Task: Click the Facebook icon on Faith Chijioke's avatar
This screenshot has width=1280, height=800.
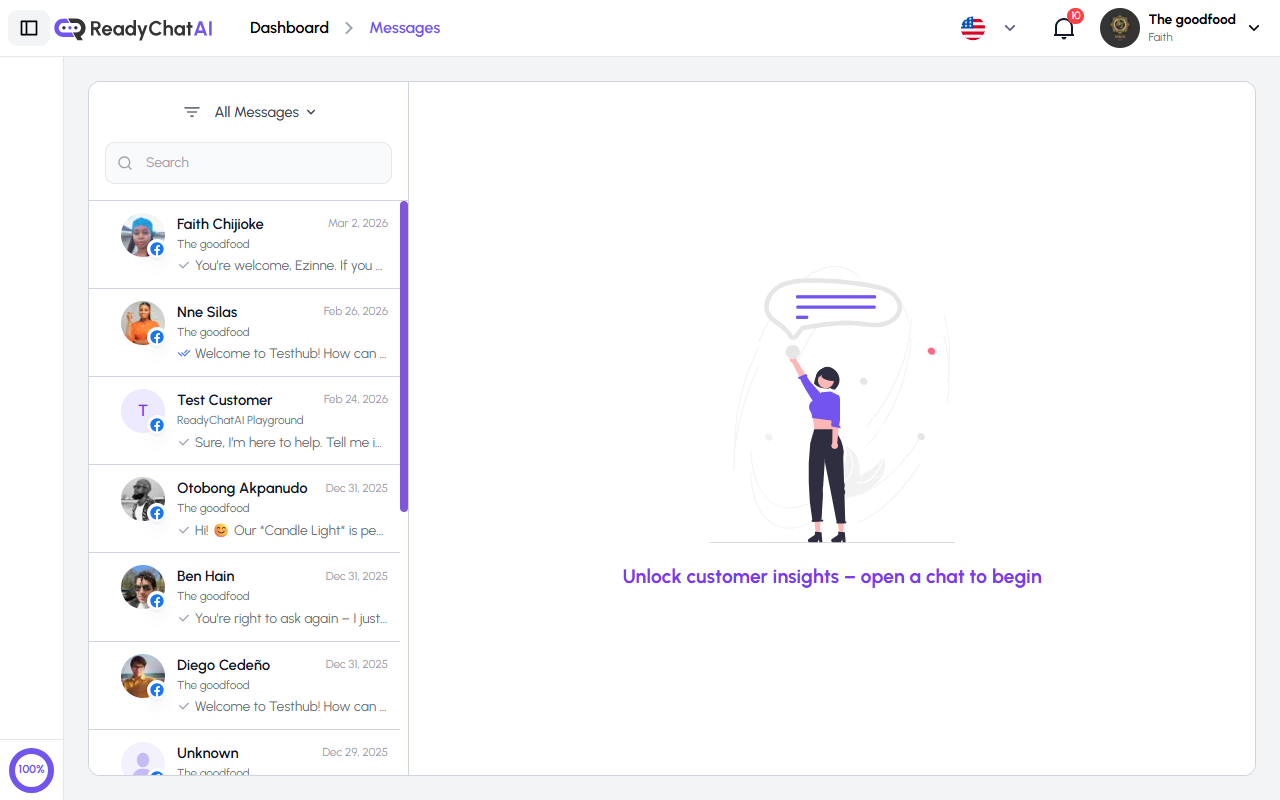Action: (x=157, y=249)
